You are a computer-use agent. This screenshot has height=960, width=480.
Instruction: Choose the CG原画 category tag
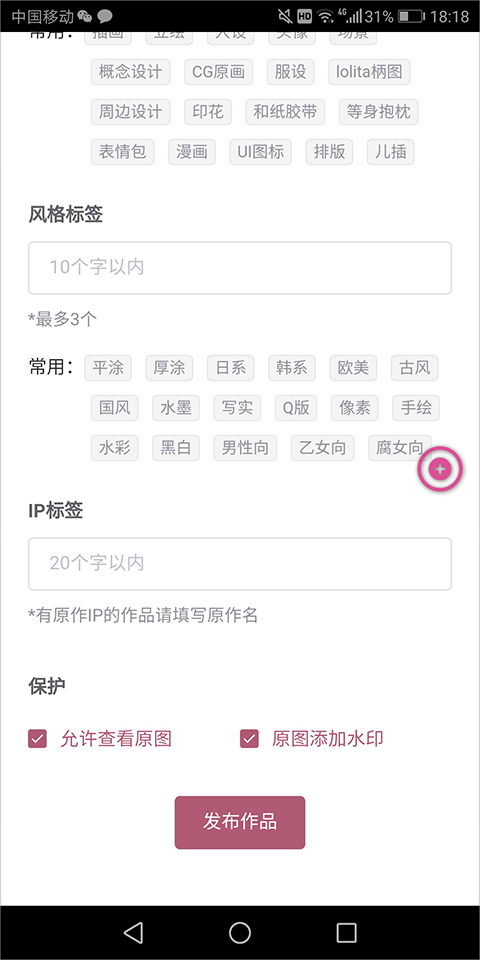tap(219, 72)
